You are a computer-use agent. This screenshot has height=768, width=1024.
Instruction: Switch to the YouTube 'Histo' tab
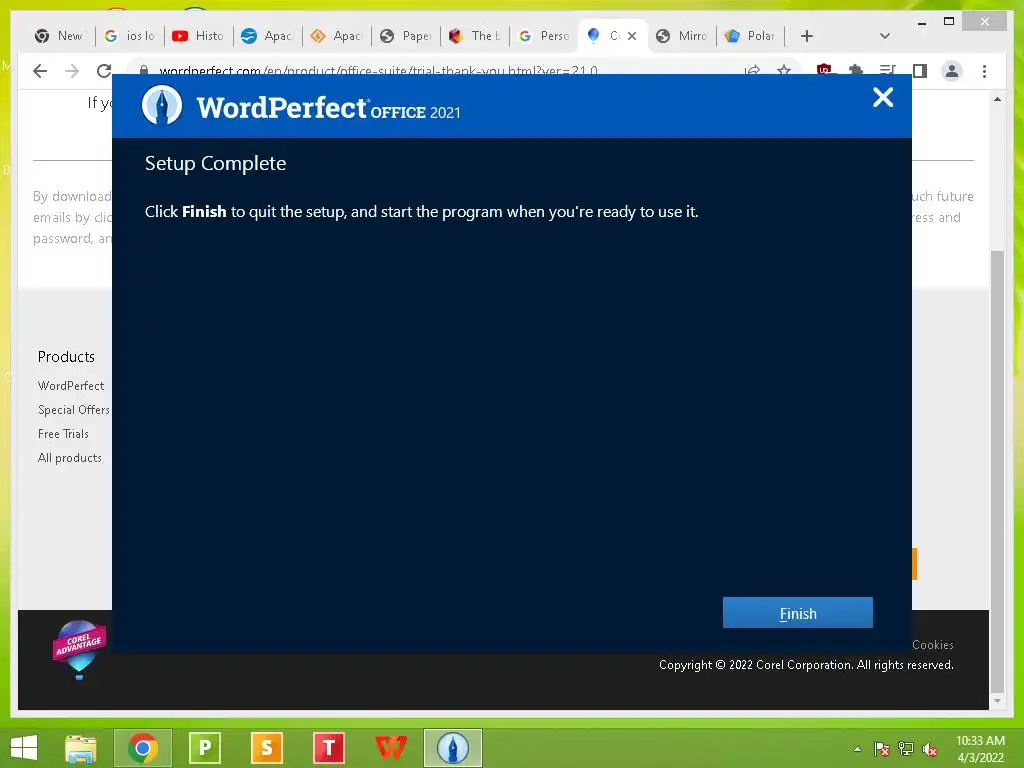point(198,36)
